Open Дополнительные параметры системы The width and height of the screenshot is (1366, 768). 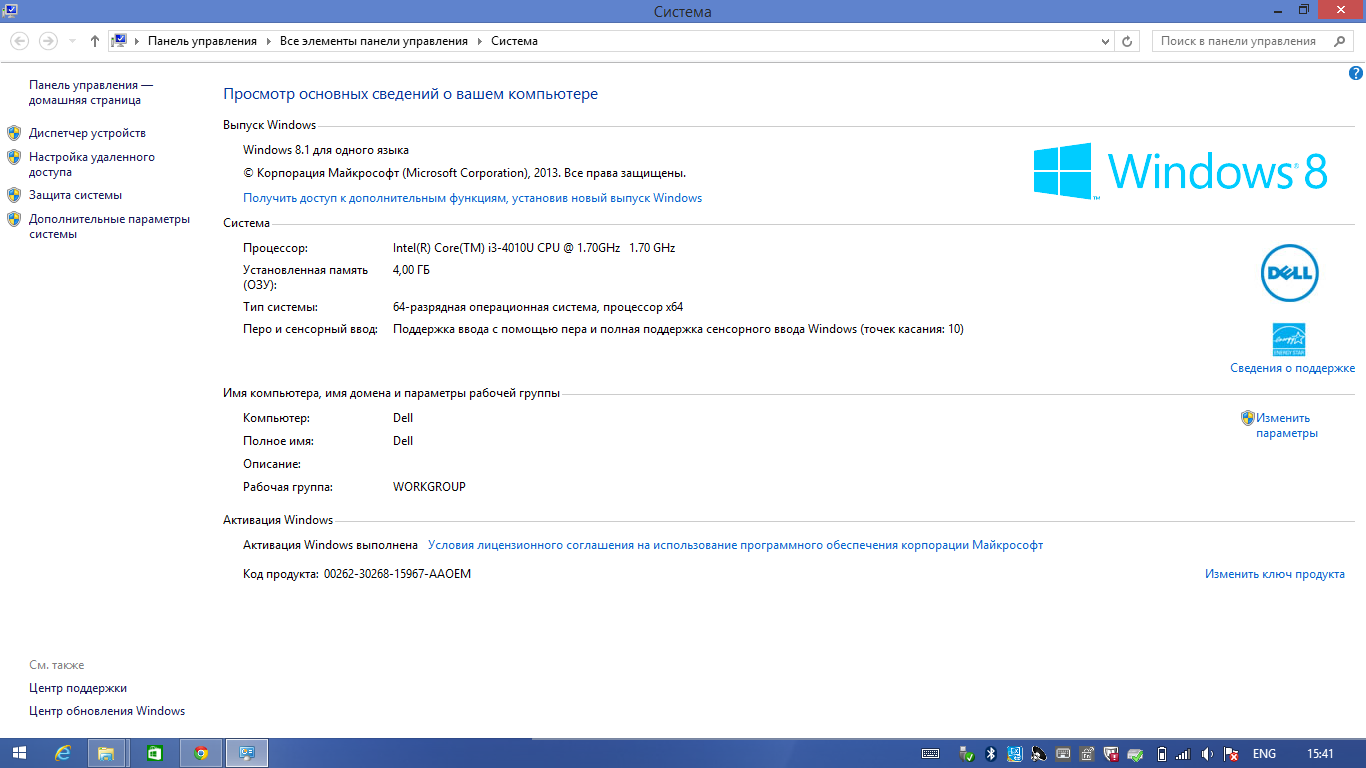click(109, 226)
